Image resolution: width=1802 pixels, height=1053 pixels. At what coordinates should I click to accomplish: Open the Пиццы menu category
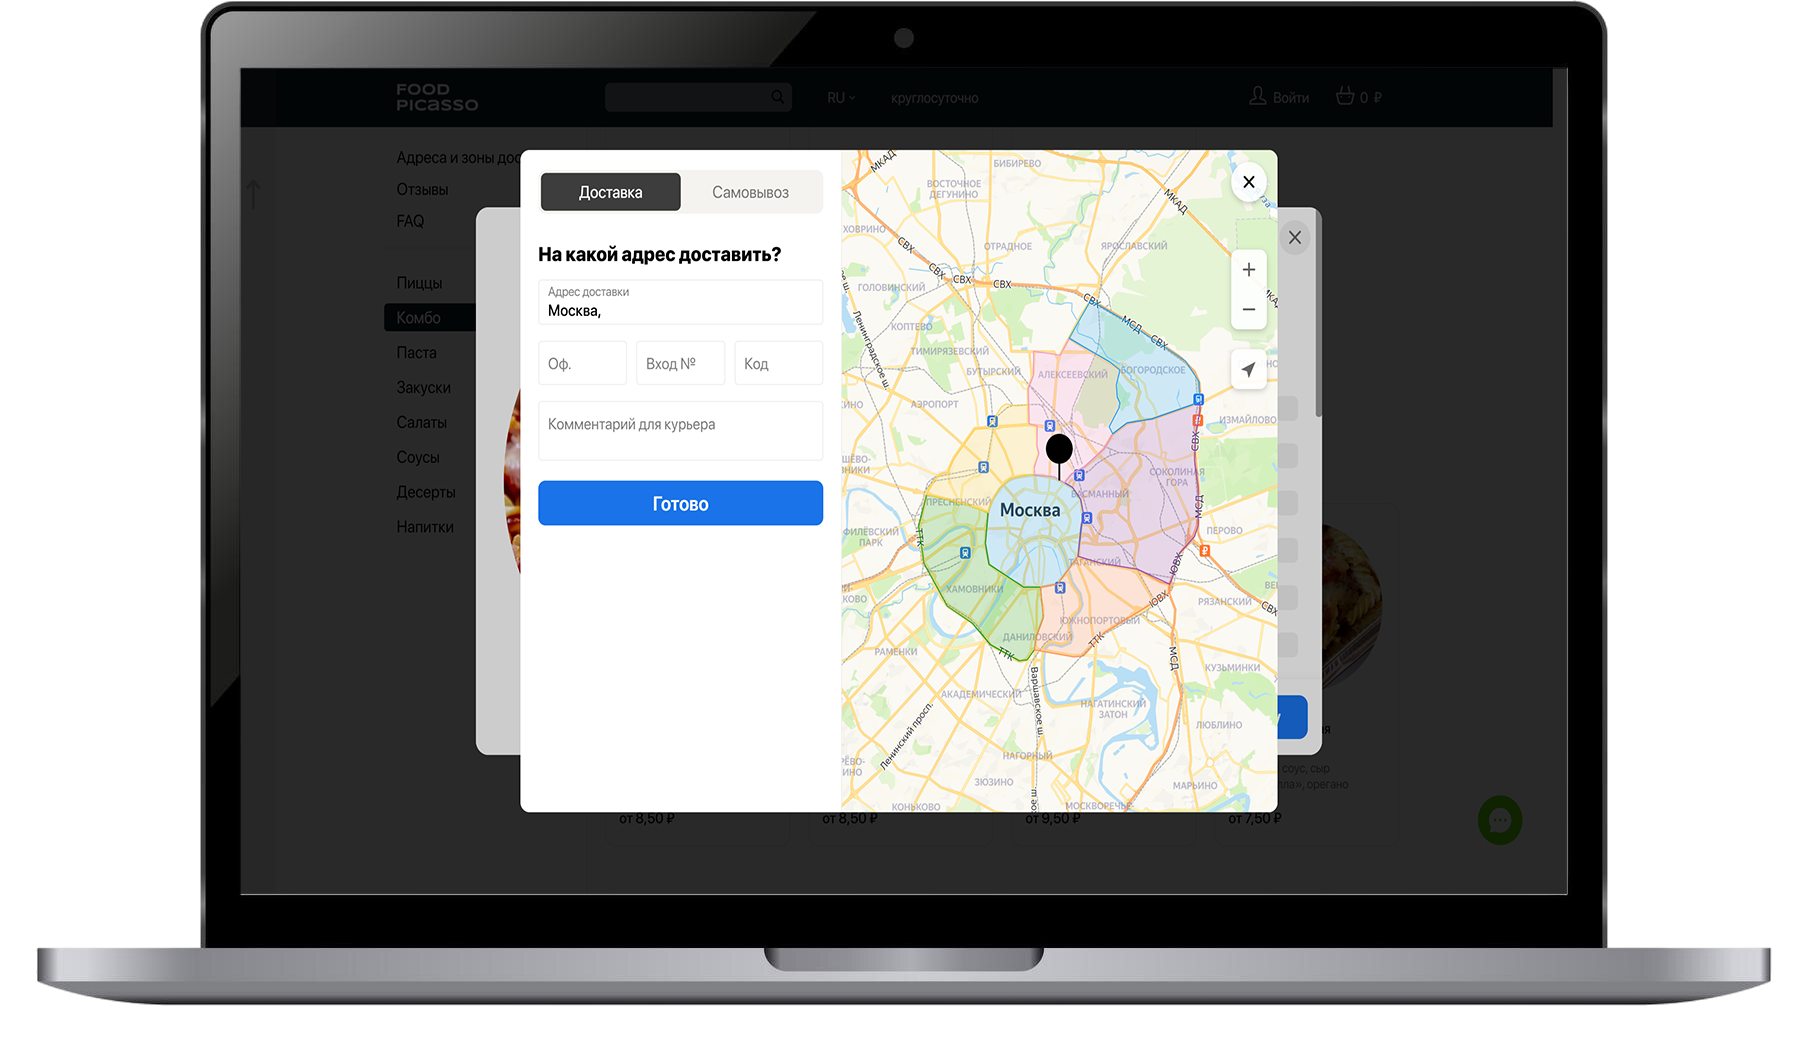coord(419,283)
